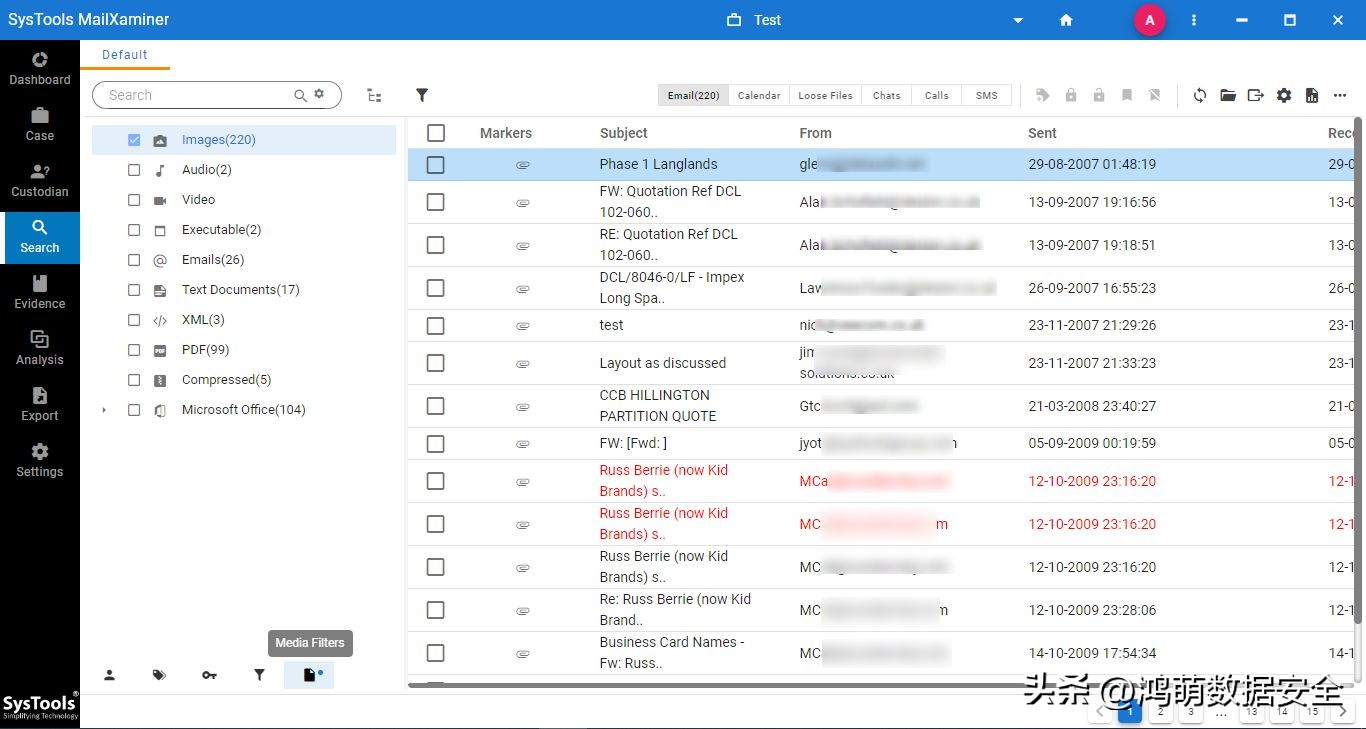Check the Text Documents(17) checkbox
The height and width of the screenshot is (729, 1366).
pyautogui.click(x=134, y=290)
